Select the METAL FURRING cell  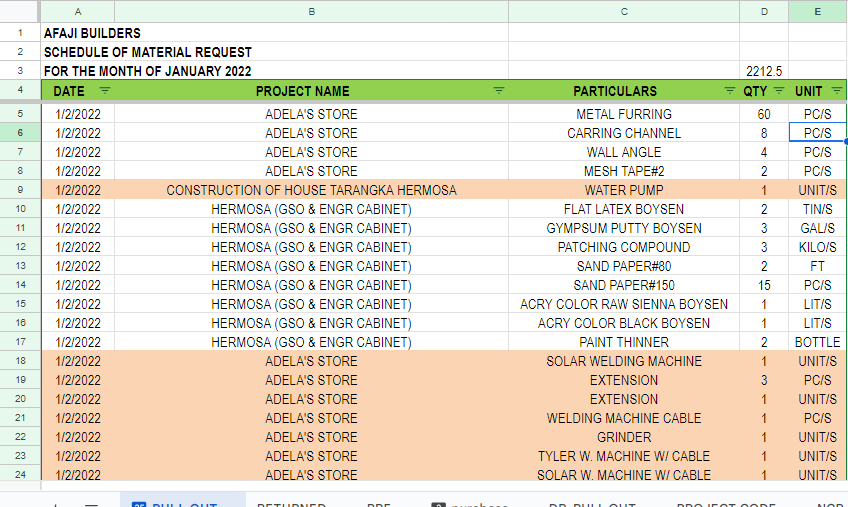[624, 114]
